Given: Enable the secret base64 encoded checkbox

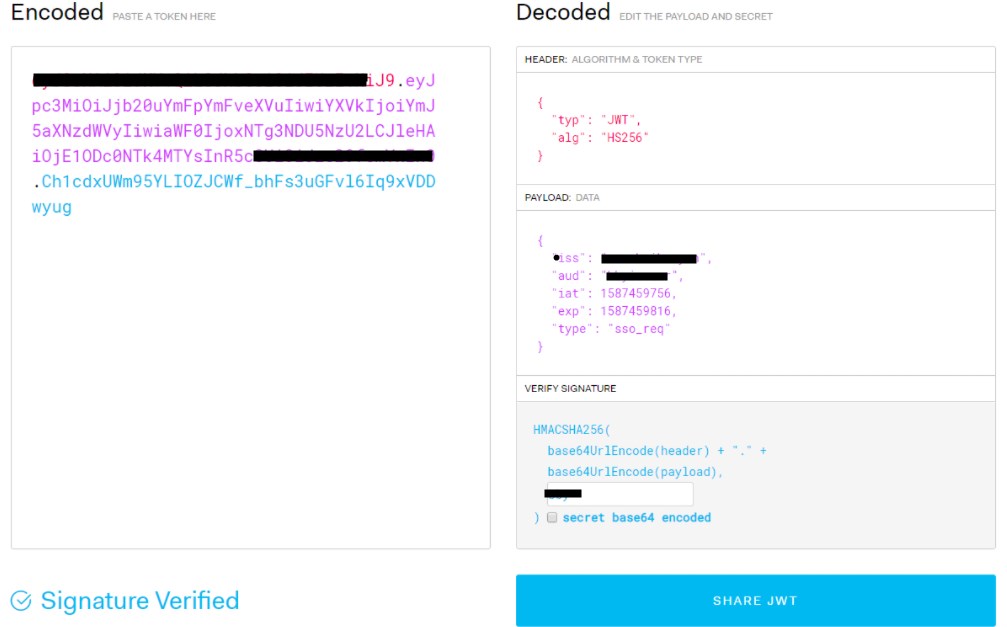Looking at the screenshot, I should pyautogui.click(x=551, y=518).
